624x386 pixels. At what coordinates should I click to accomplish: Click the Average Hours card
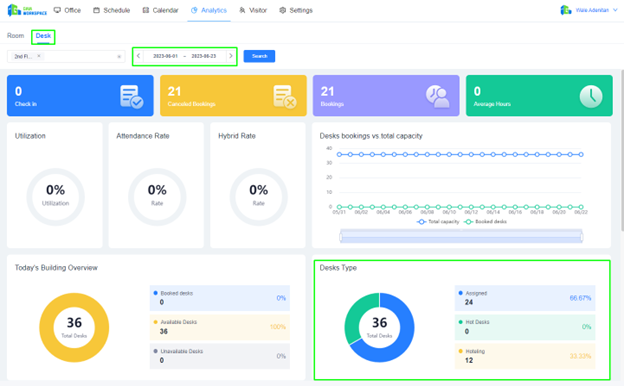tap(539, 96)
